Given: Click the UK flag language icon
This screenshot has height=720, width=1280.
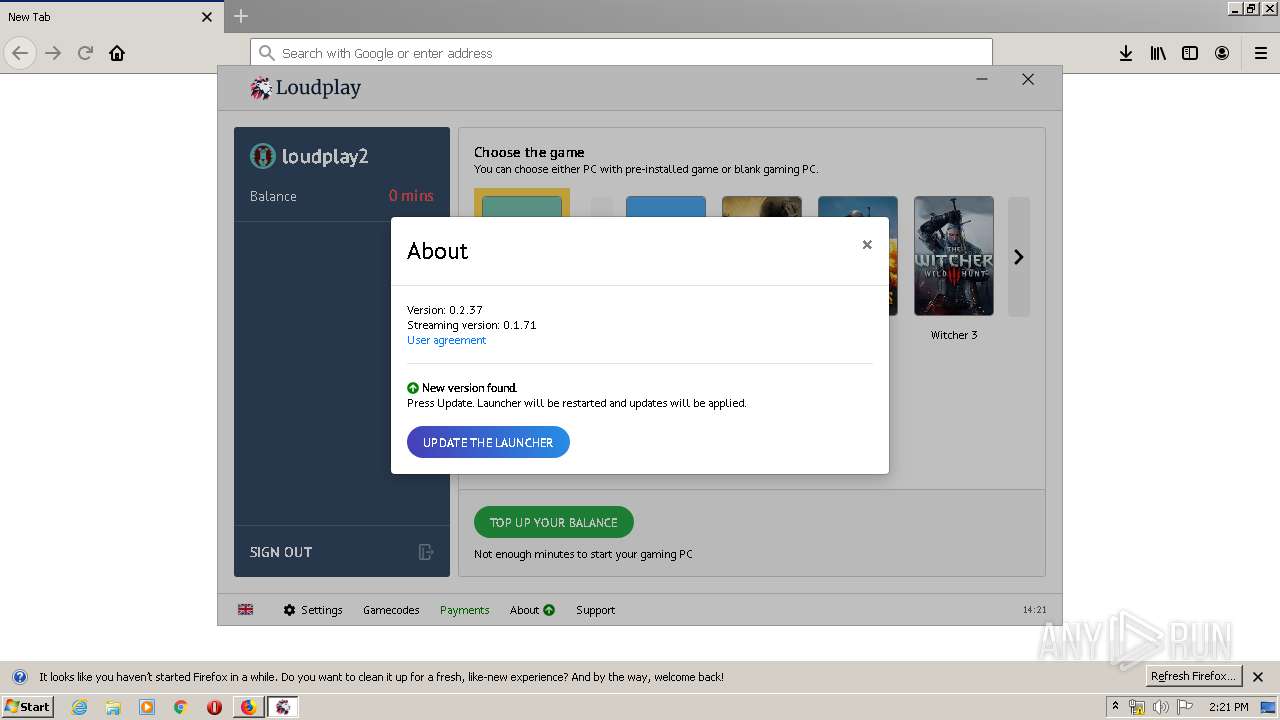Looking at the screenshot, I should click(x=245, y=610).
